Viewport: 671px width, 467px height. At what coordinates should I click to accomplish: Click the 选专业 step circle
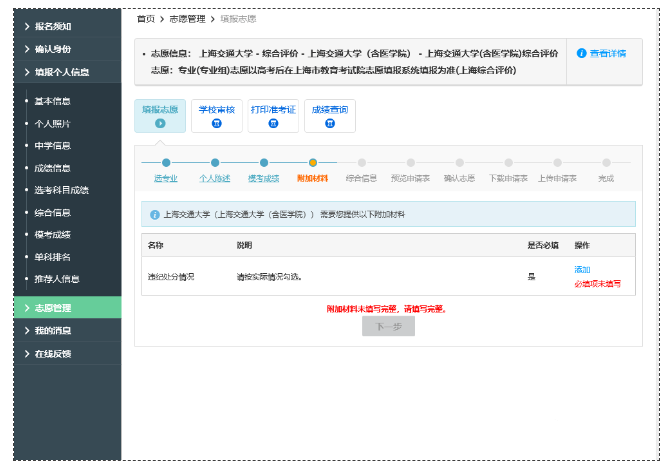pos(166,162)
